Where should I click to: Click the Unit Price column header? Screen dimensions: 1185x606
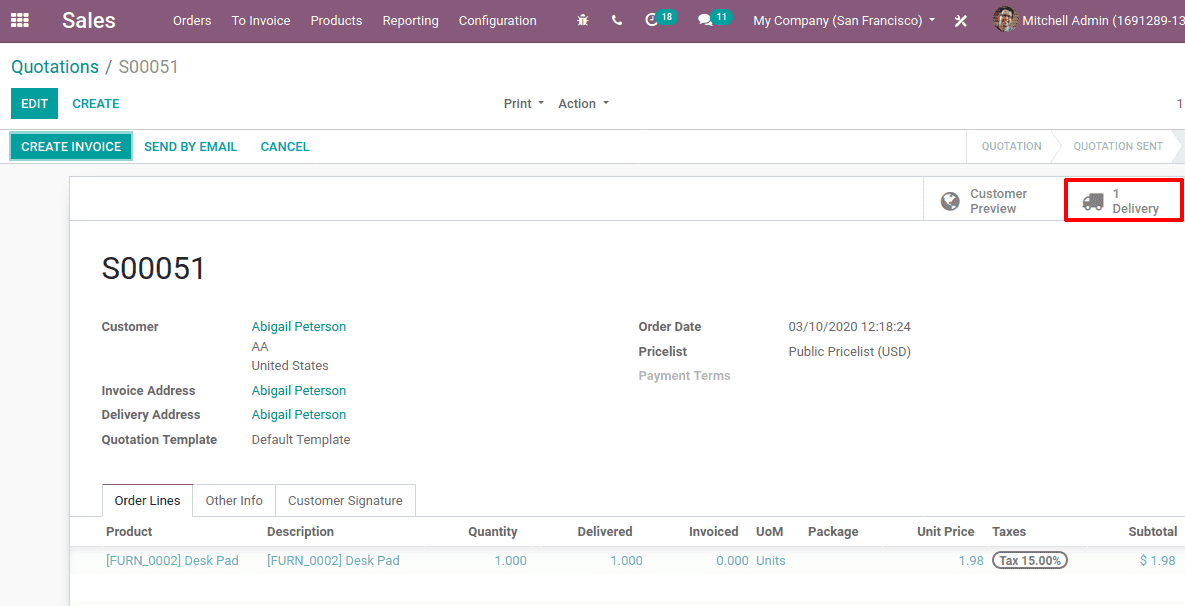[945, 532]
